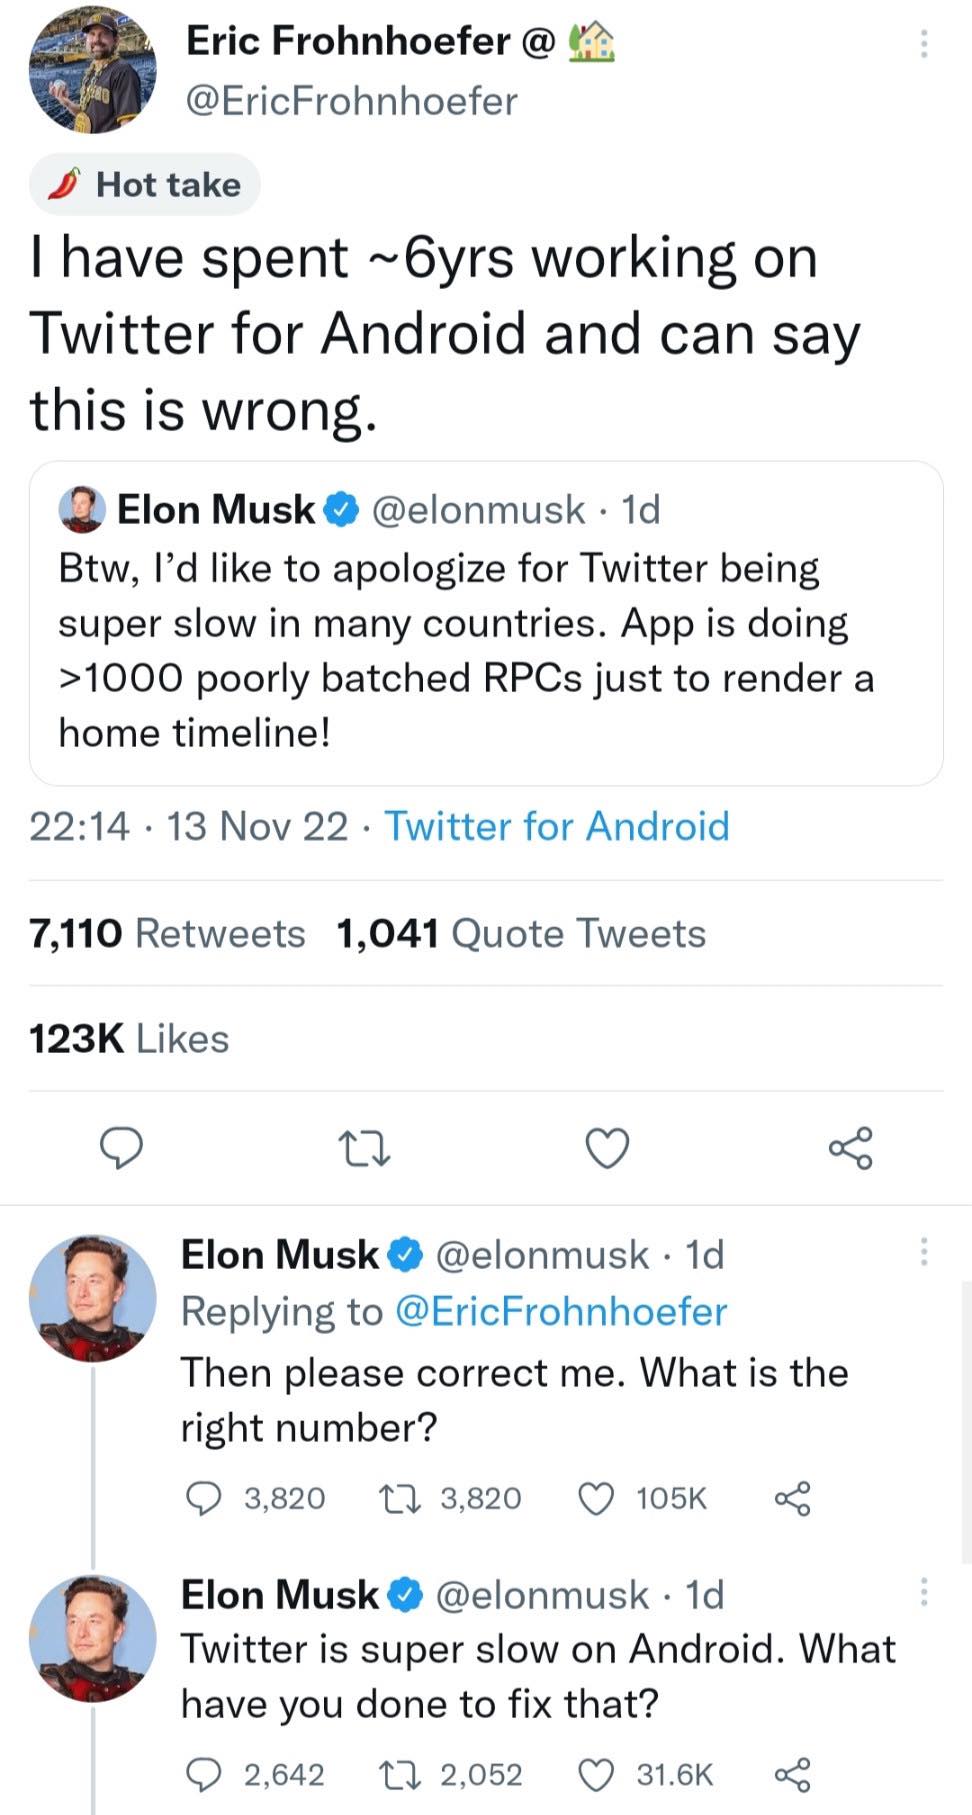Retweet the "Twitter is super slow on Android" reply
The image size is (972, 1815).
pos(400,1774)
